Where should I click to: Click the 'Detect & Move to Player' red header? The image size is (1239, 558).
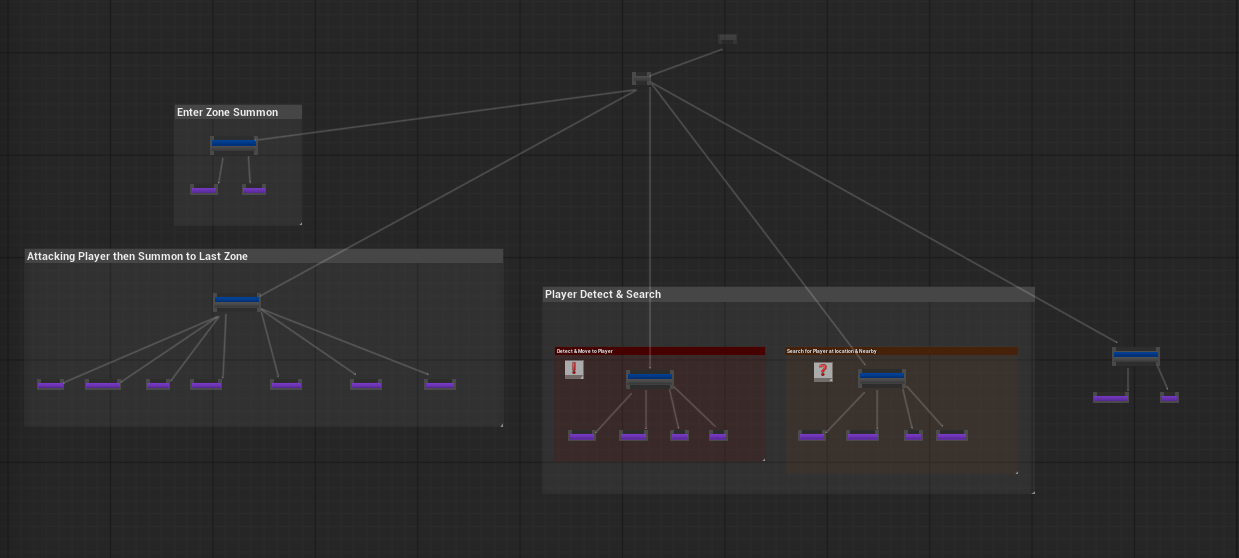click(x=660, y=351)
